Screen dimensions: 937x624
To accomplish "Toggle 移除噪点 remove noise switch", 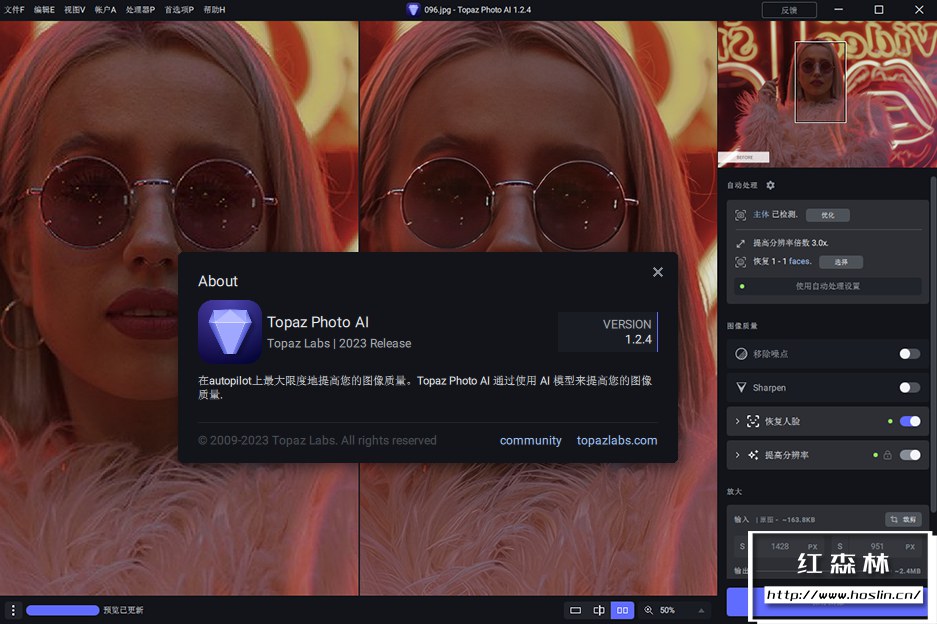I will point(910,354).
